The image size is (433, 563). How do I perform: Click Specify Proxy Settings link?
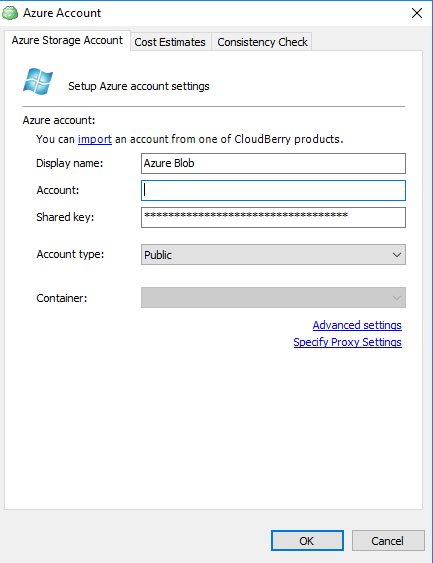click(348, 342)
